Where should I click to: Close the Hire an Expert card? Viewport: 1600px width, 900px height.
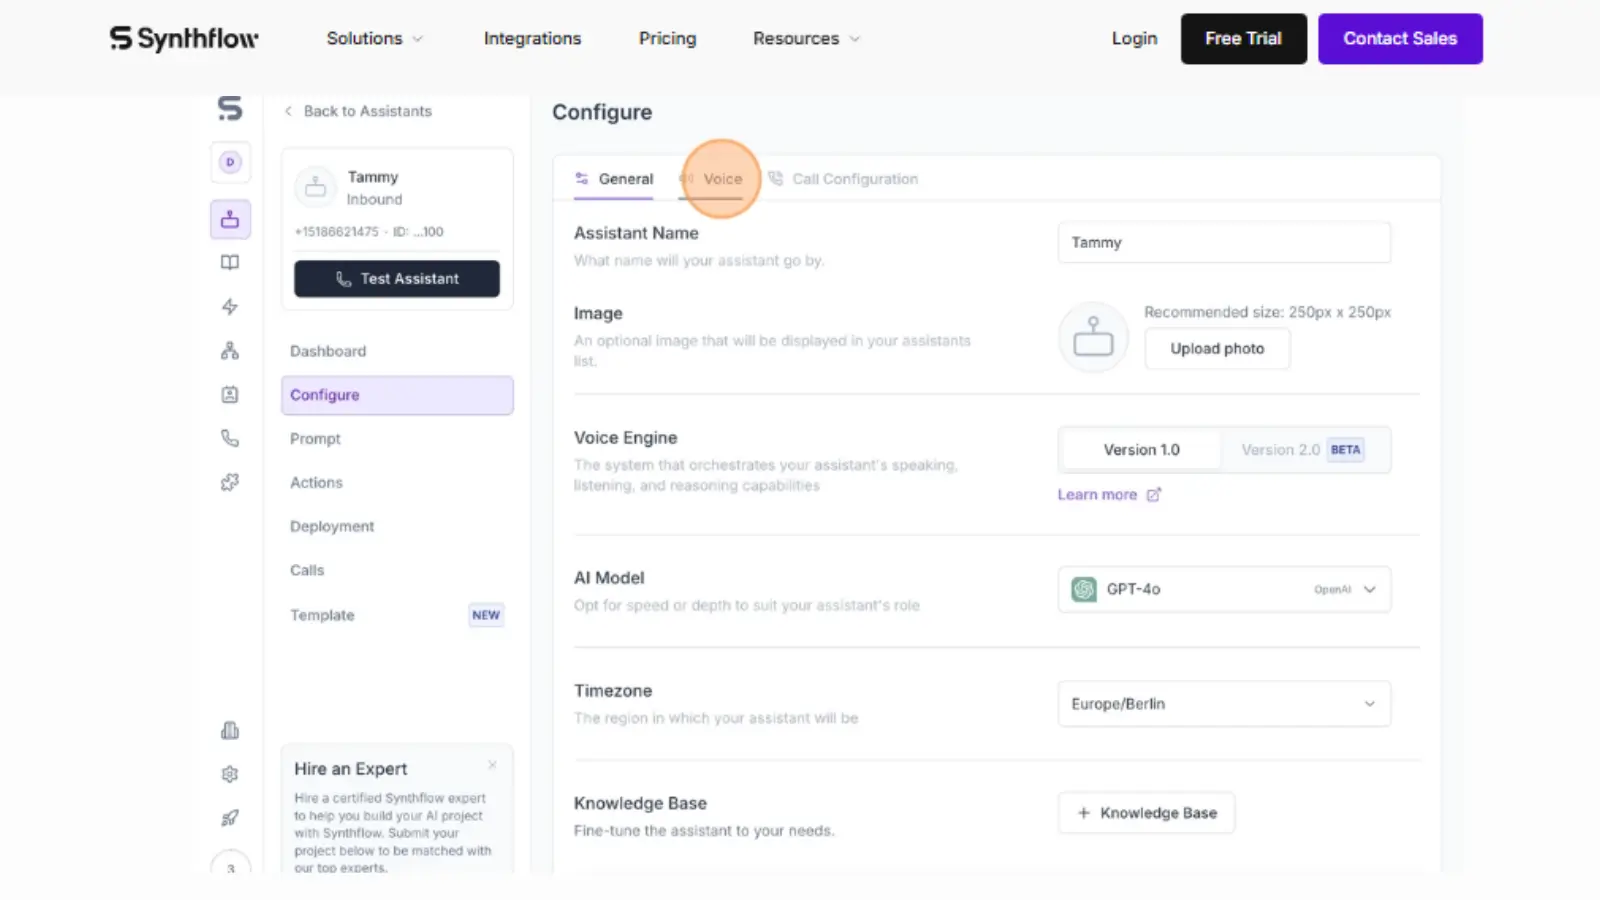click(492, 765)
